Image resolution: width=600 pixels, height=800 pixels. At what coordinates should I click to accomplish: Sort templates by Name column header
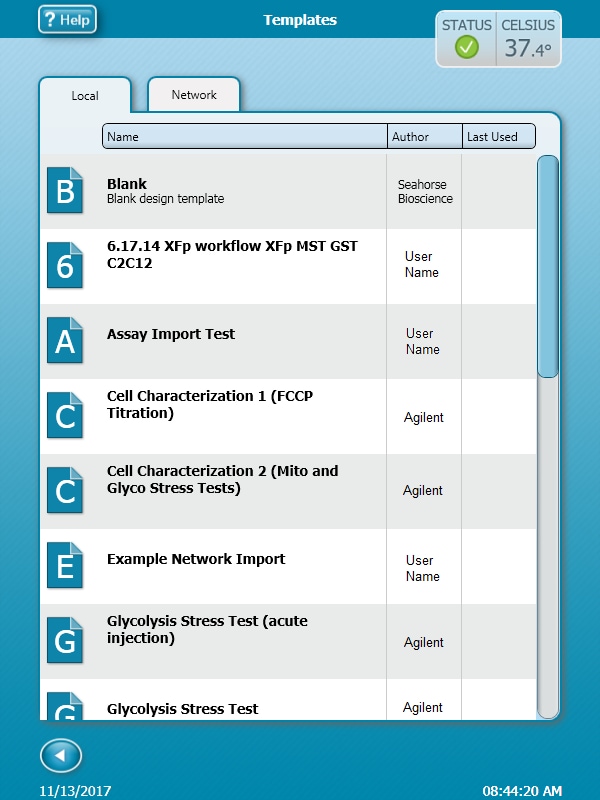pyautogui.click(x=244, y=137)
